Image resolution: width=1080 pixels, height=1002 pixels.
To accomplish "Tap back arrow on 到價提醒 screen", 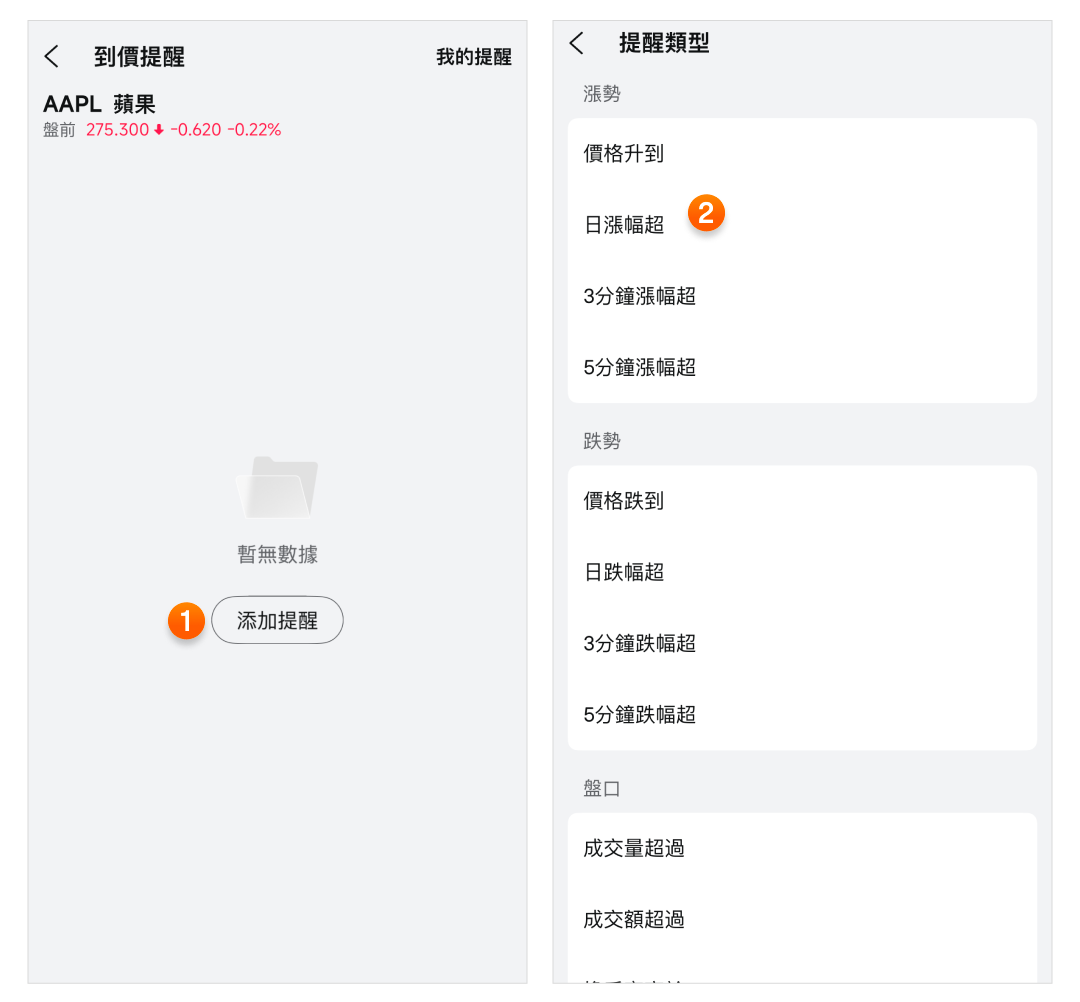I will pos(52,57).
